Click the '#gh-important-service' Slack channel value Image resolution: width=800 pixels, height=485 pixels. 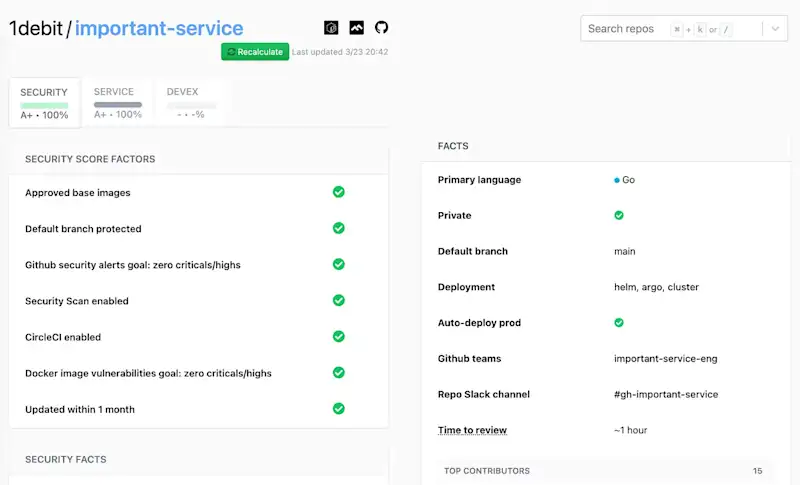(x=666, y=394)
